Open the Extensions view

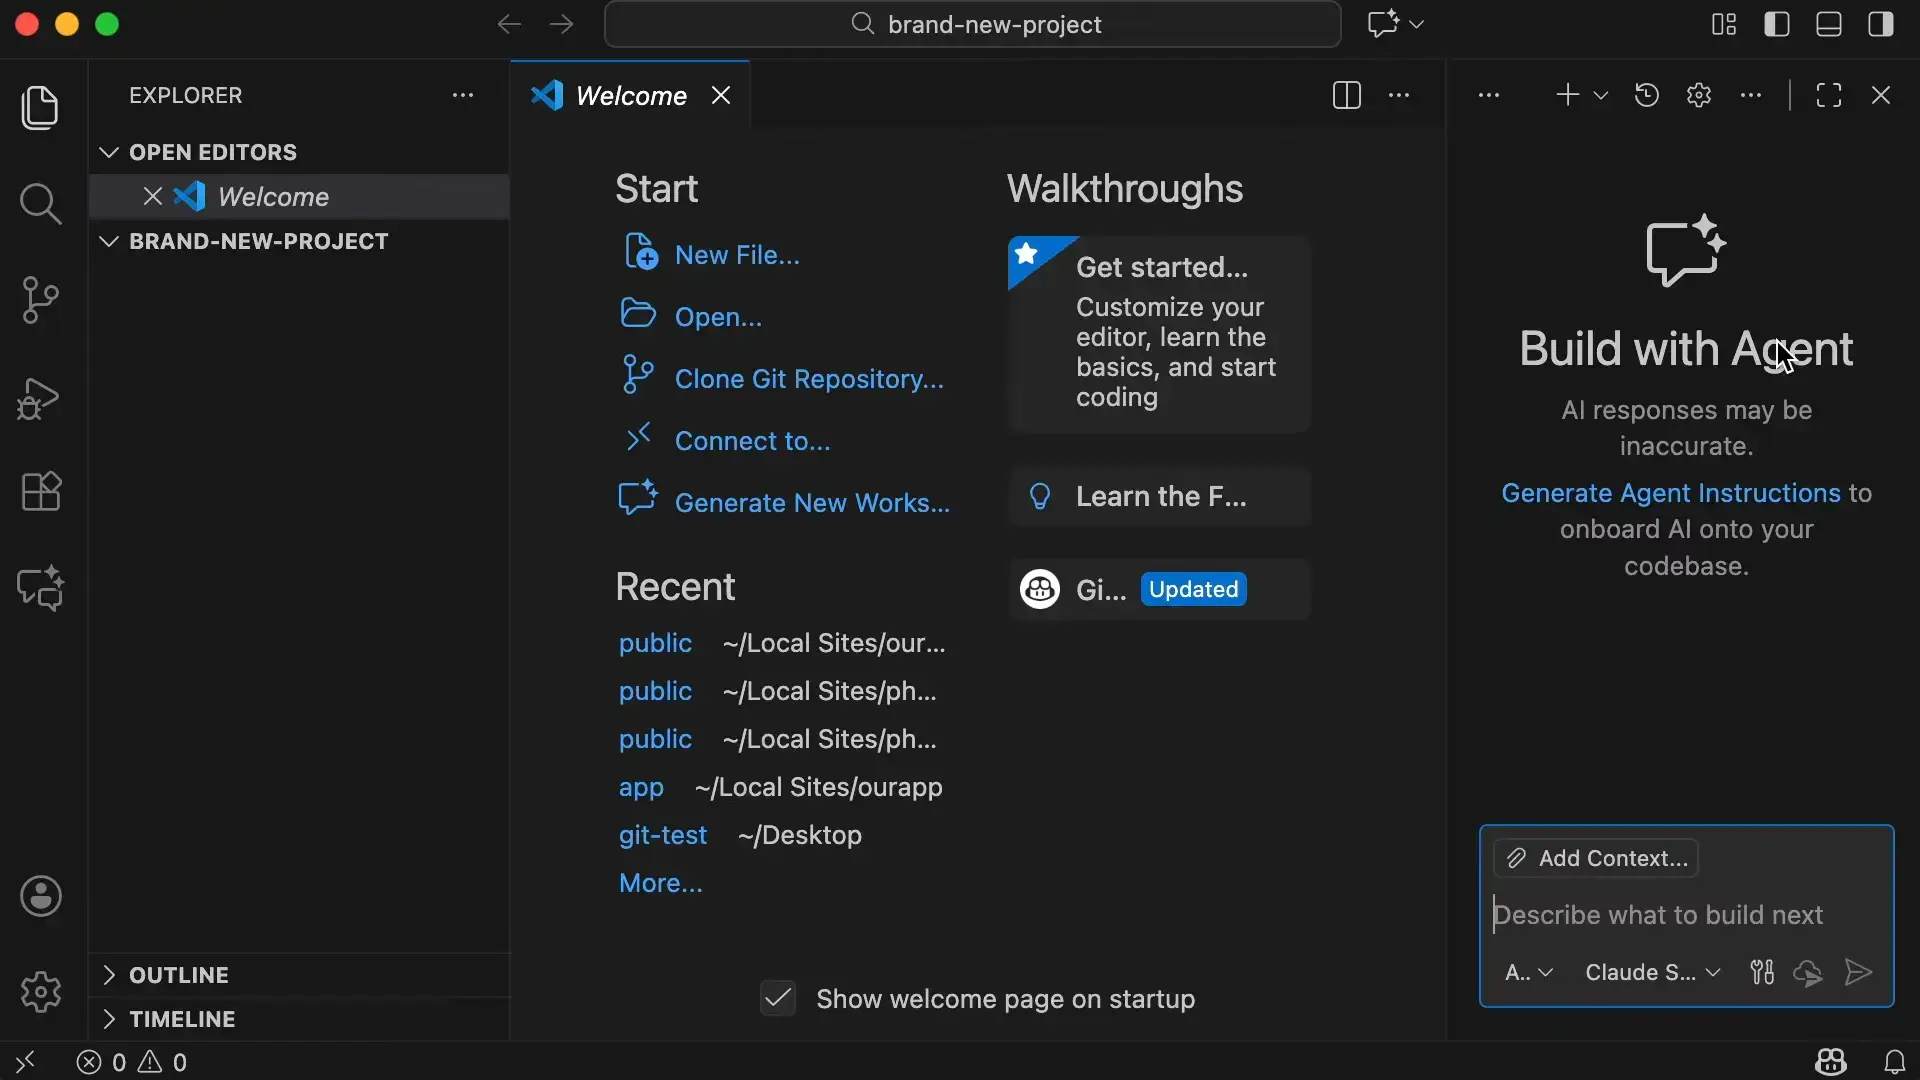[x=40, y=492]
